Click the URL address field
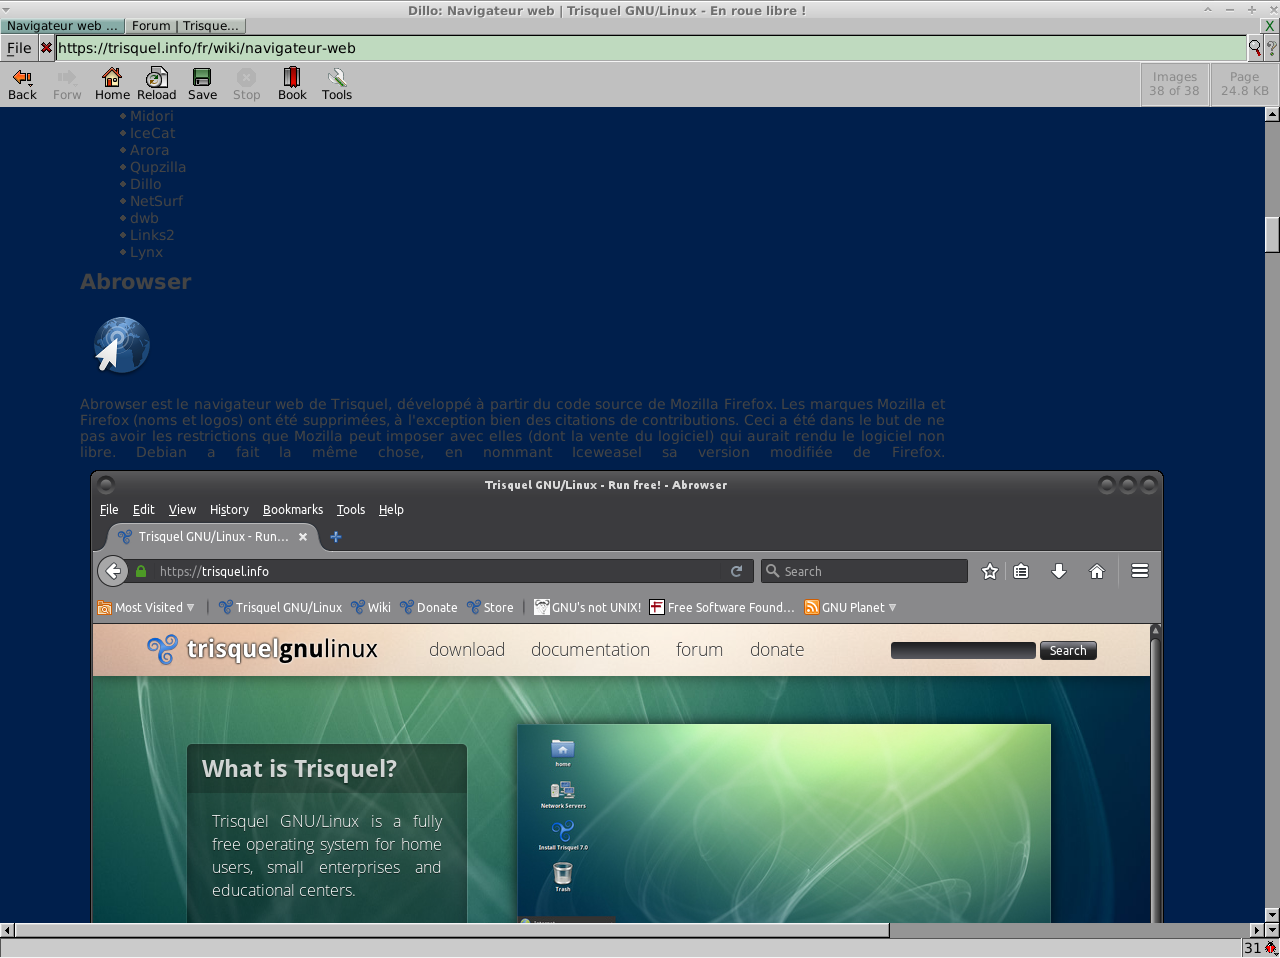 tap(651, 48)
